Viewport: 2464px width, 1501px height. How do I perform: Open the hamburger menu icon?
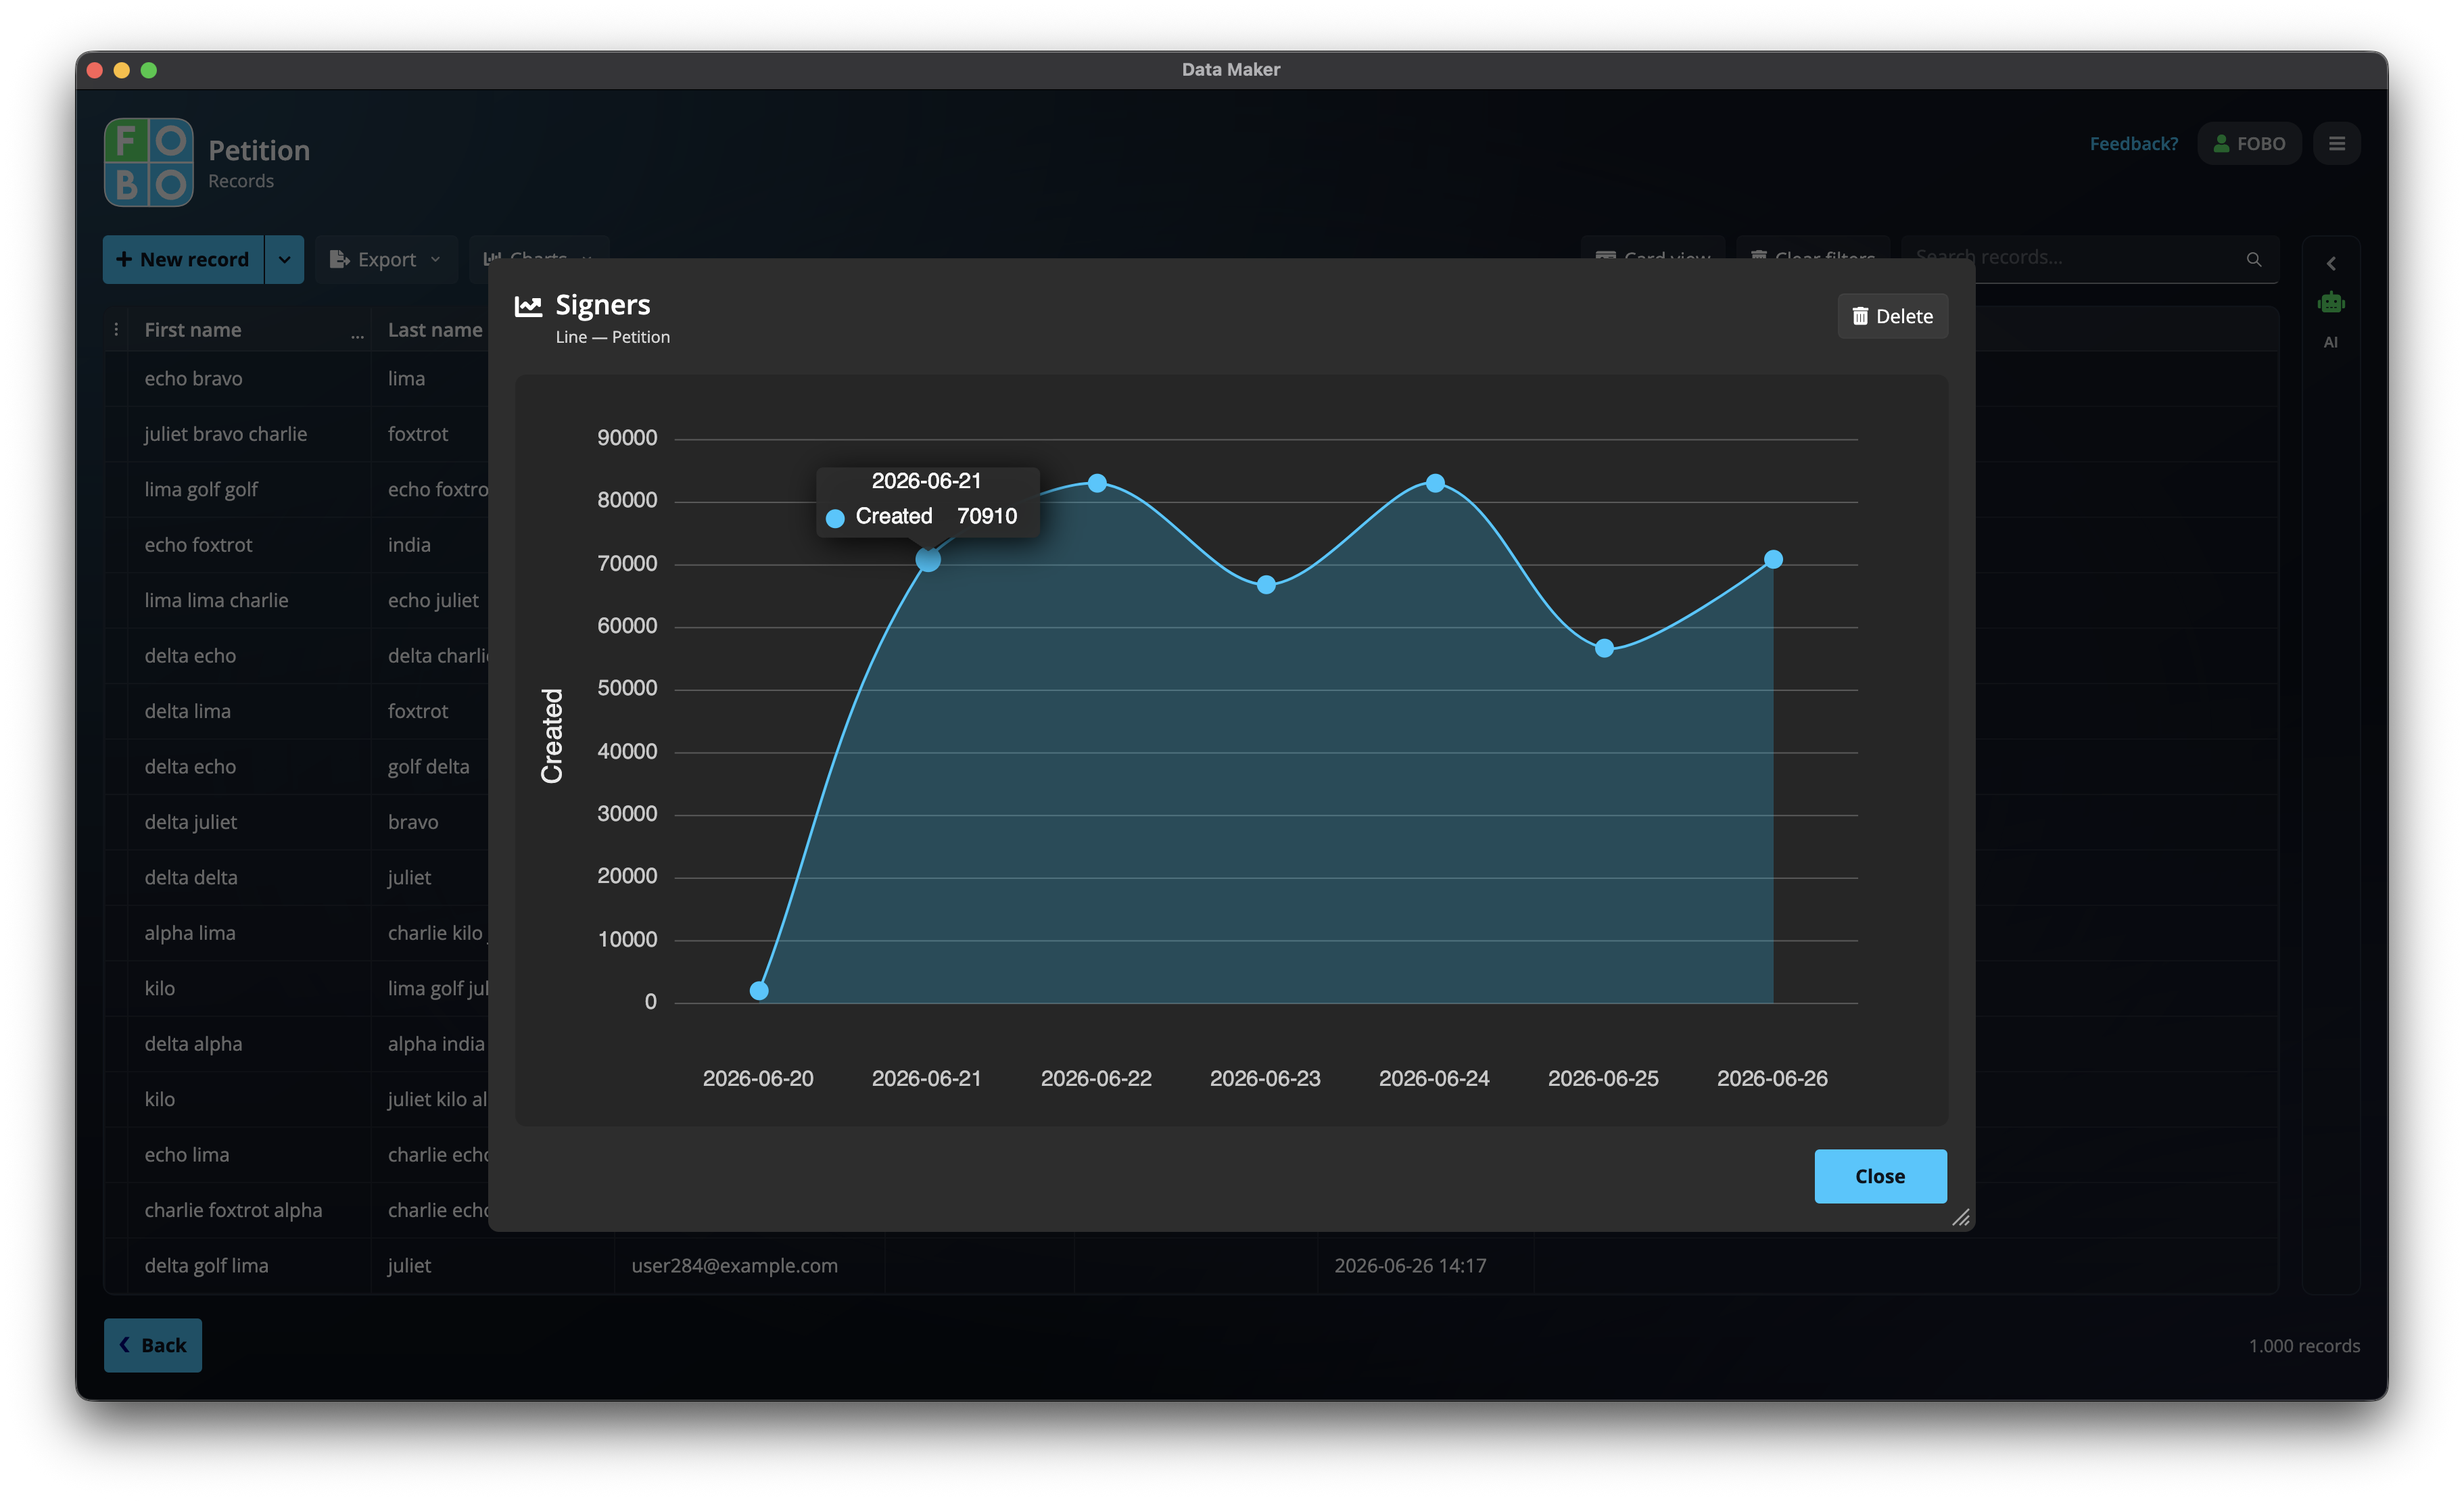click(2336, 144)
